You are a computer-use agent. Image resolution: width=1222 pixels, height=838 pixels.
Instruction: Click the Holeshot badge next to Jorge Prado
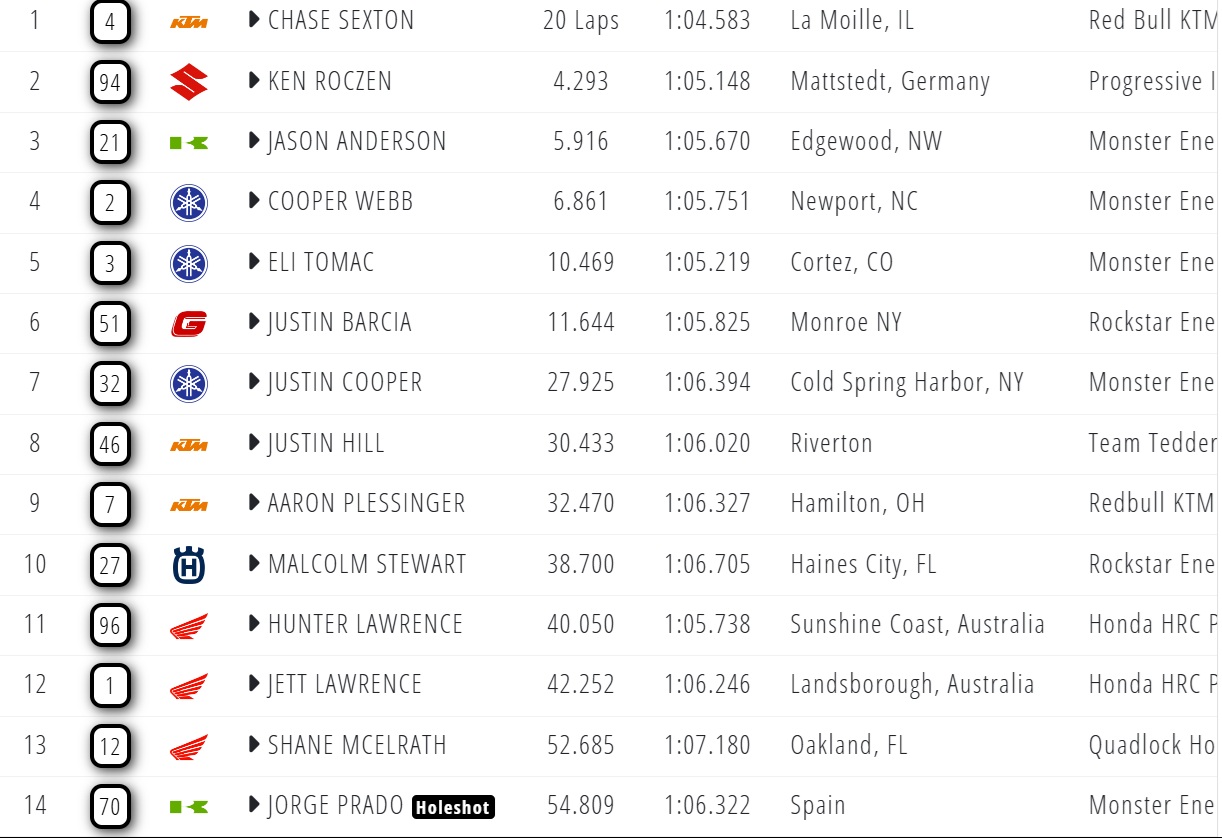(x=453, y=807)
